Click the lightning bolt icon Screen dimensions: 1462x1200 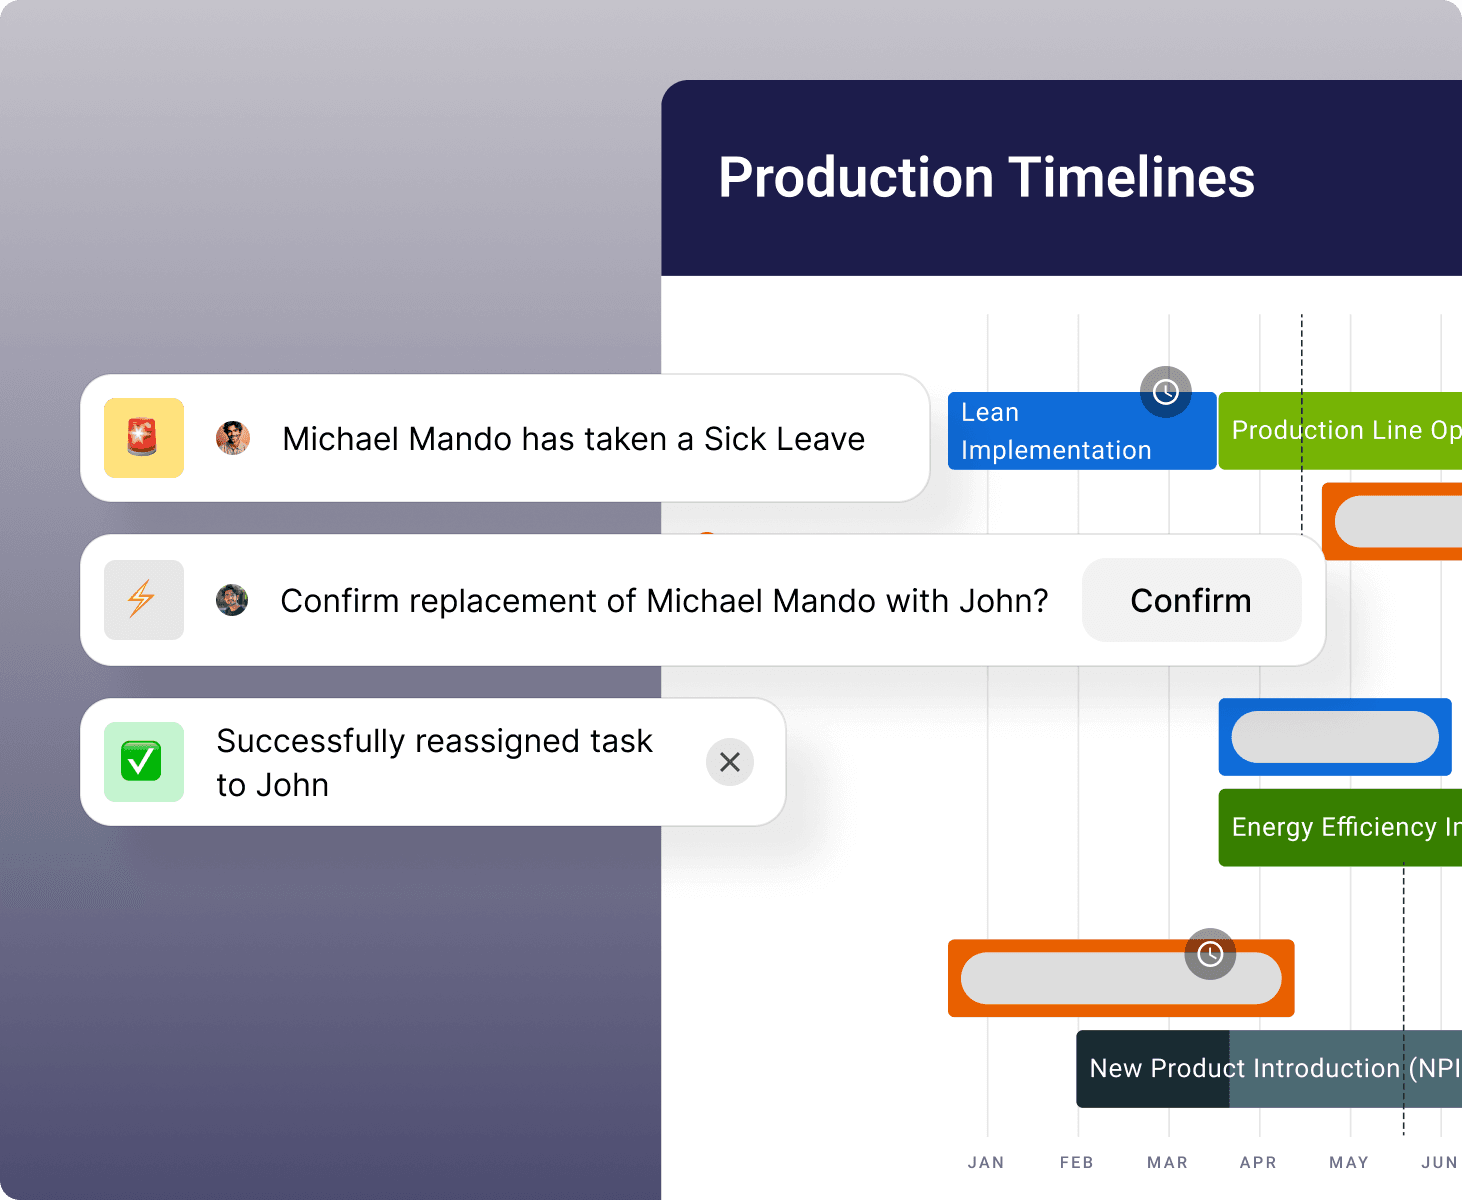coord(144,600)
